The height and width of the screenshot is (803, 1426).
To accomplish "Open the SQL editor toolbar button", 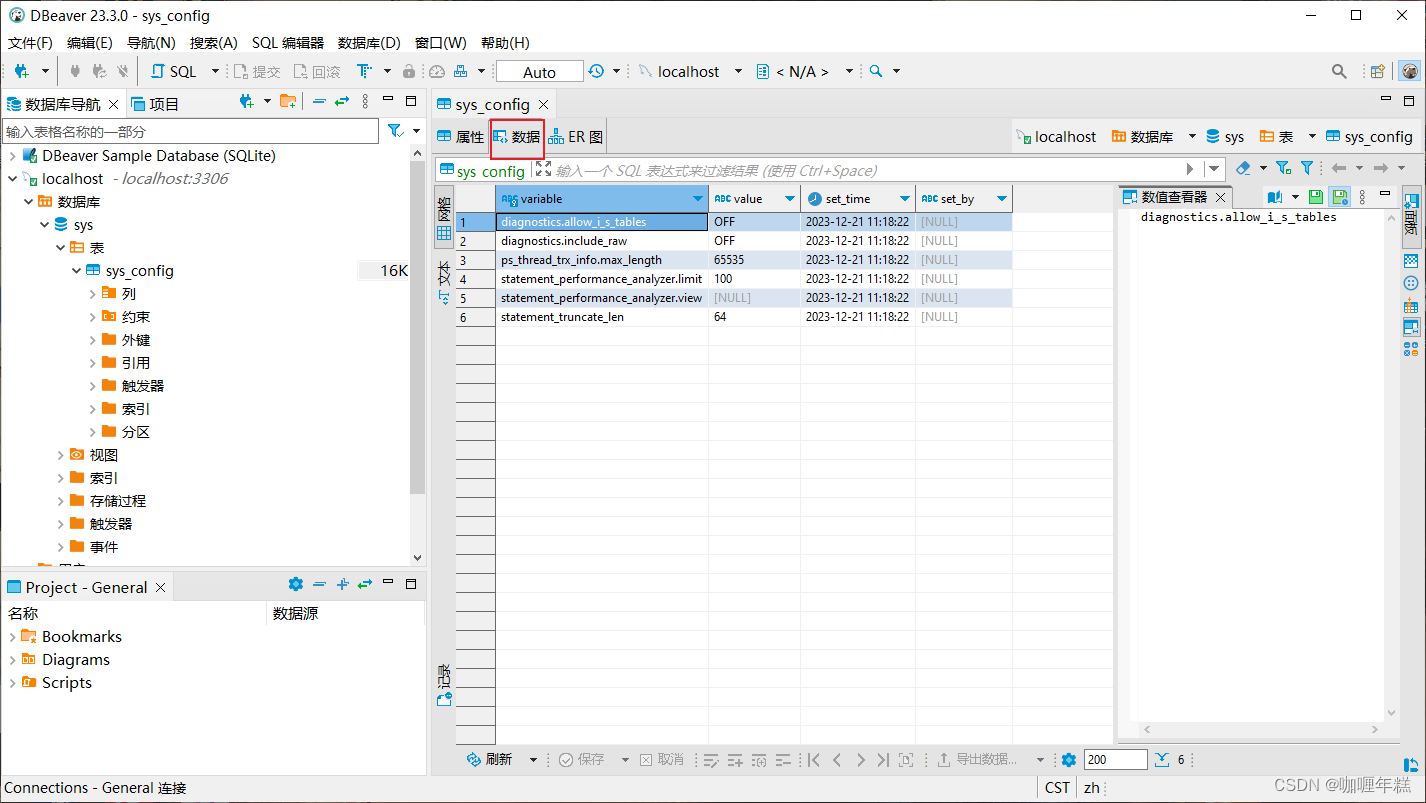I will pos(174,72).
